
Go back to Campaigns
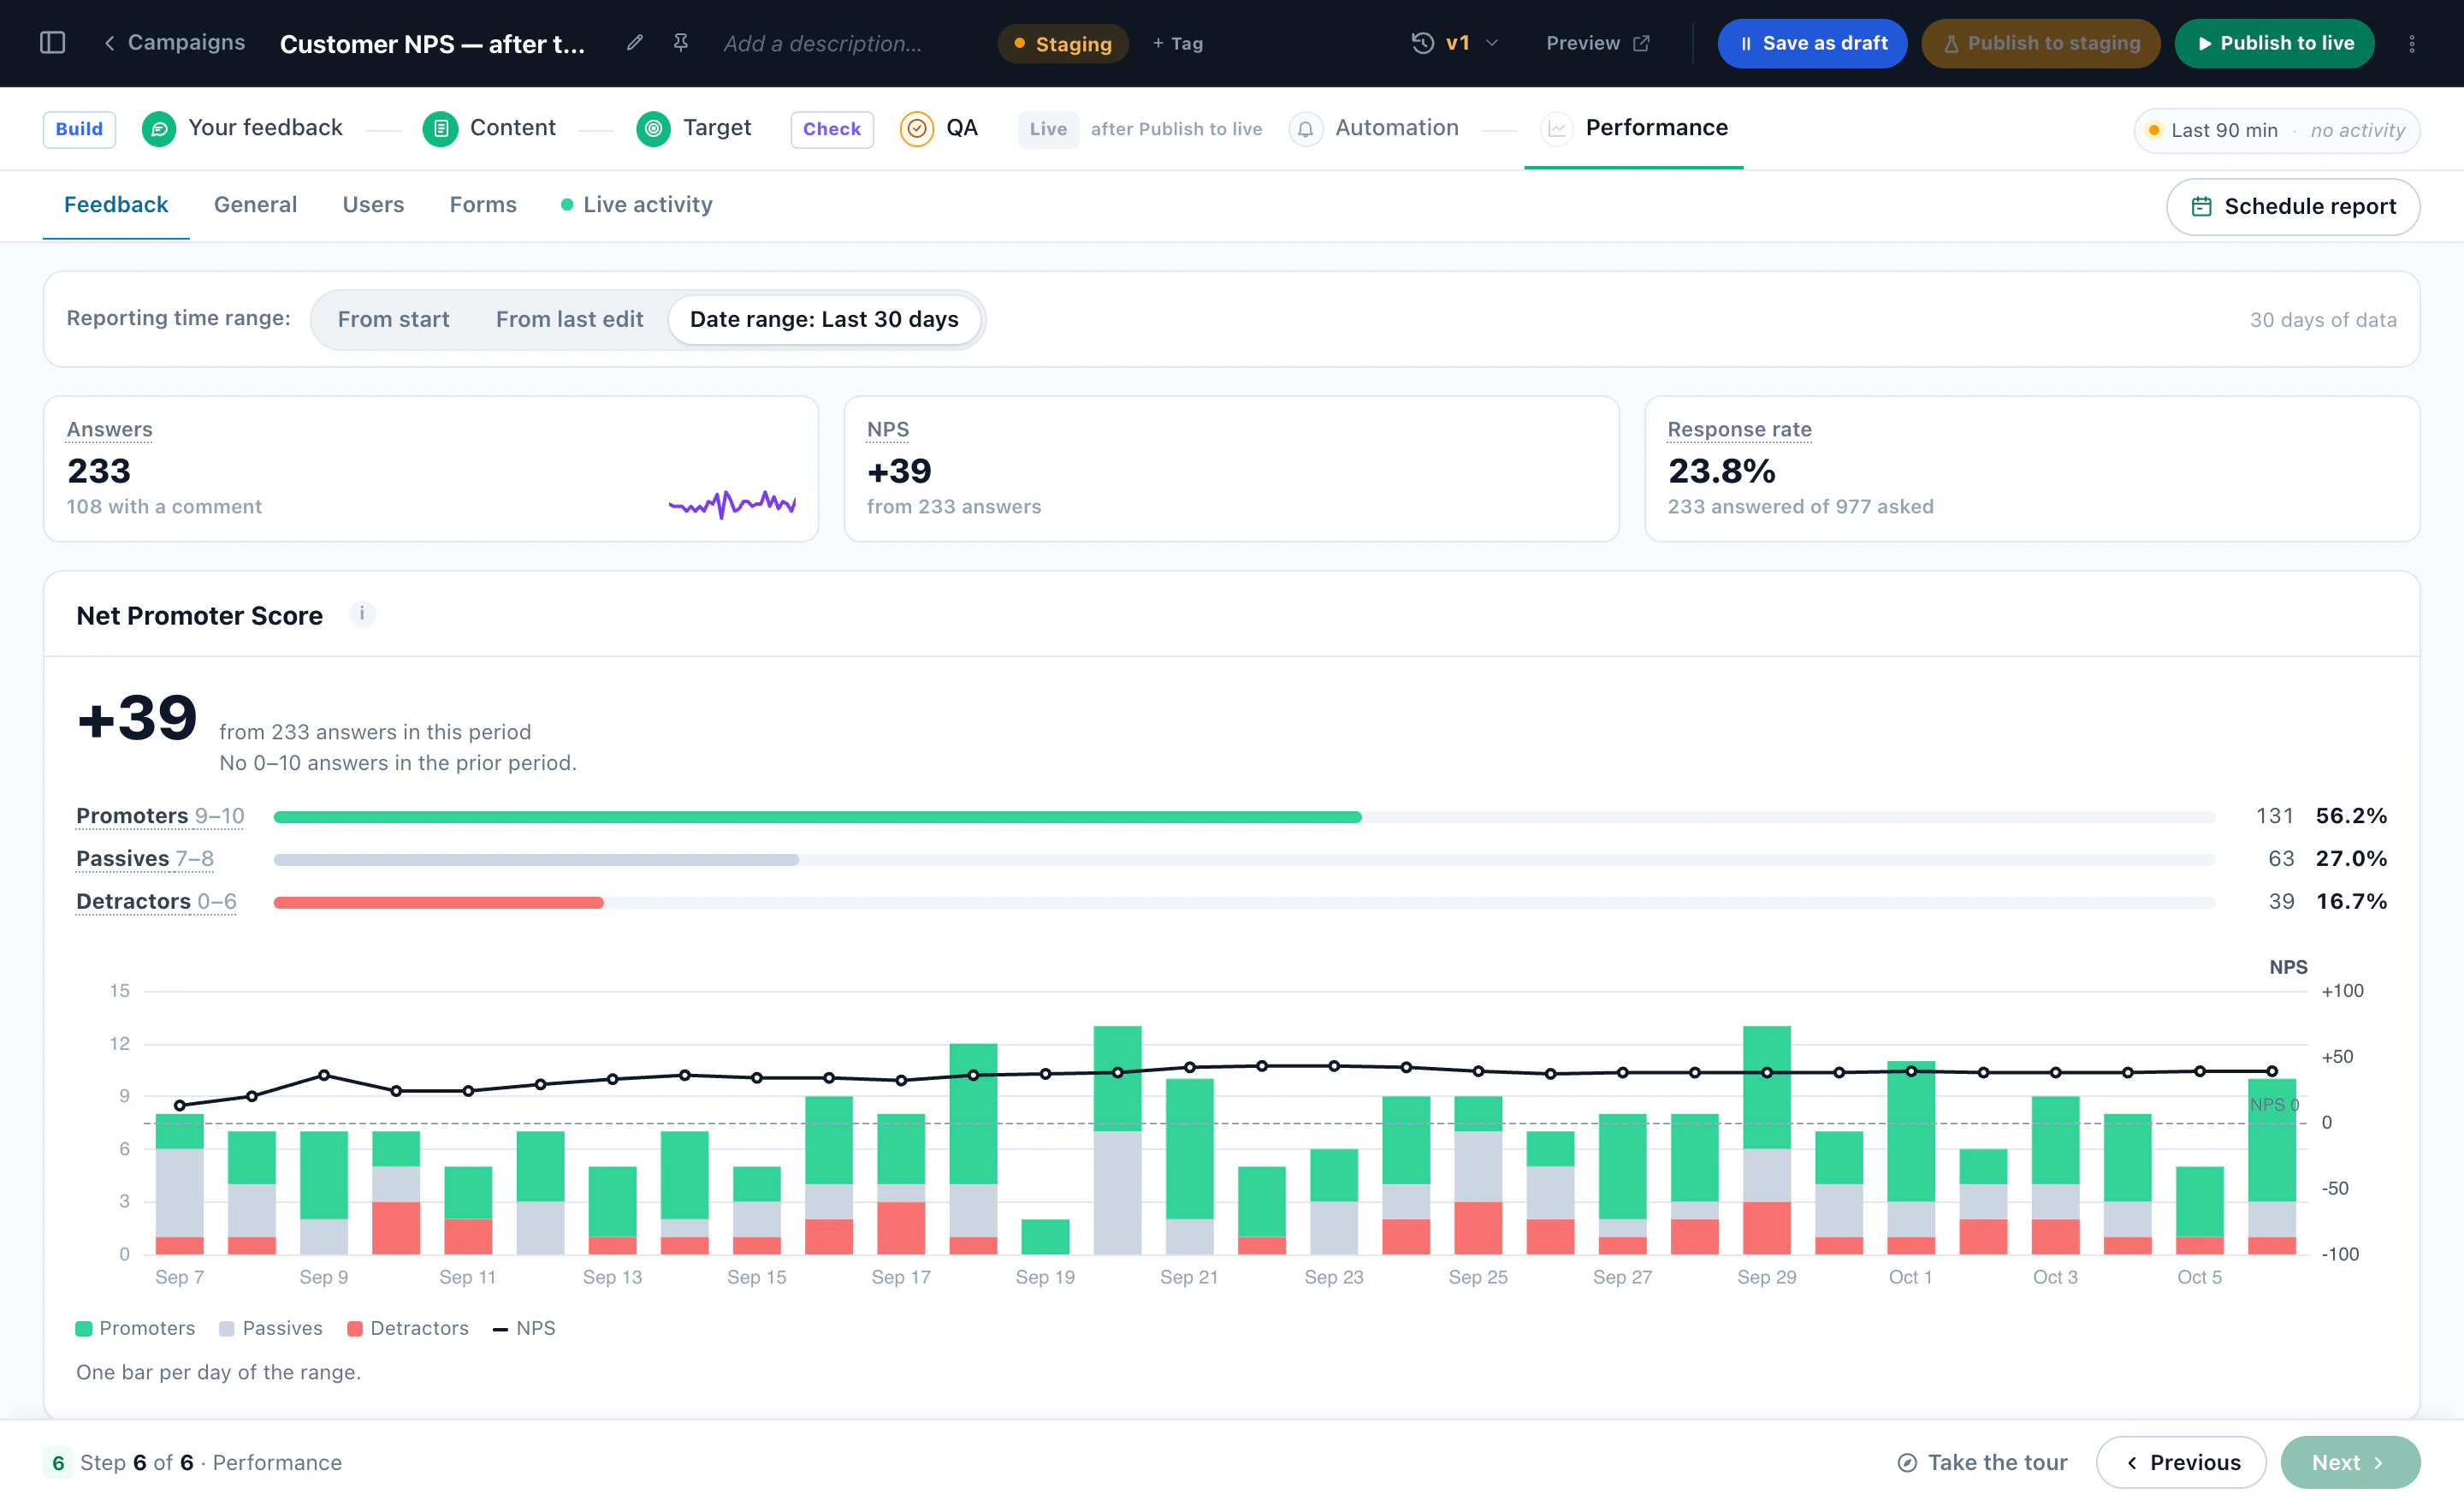pos(174,43)
